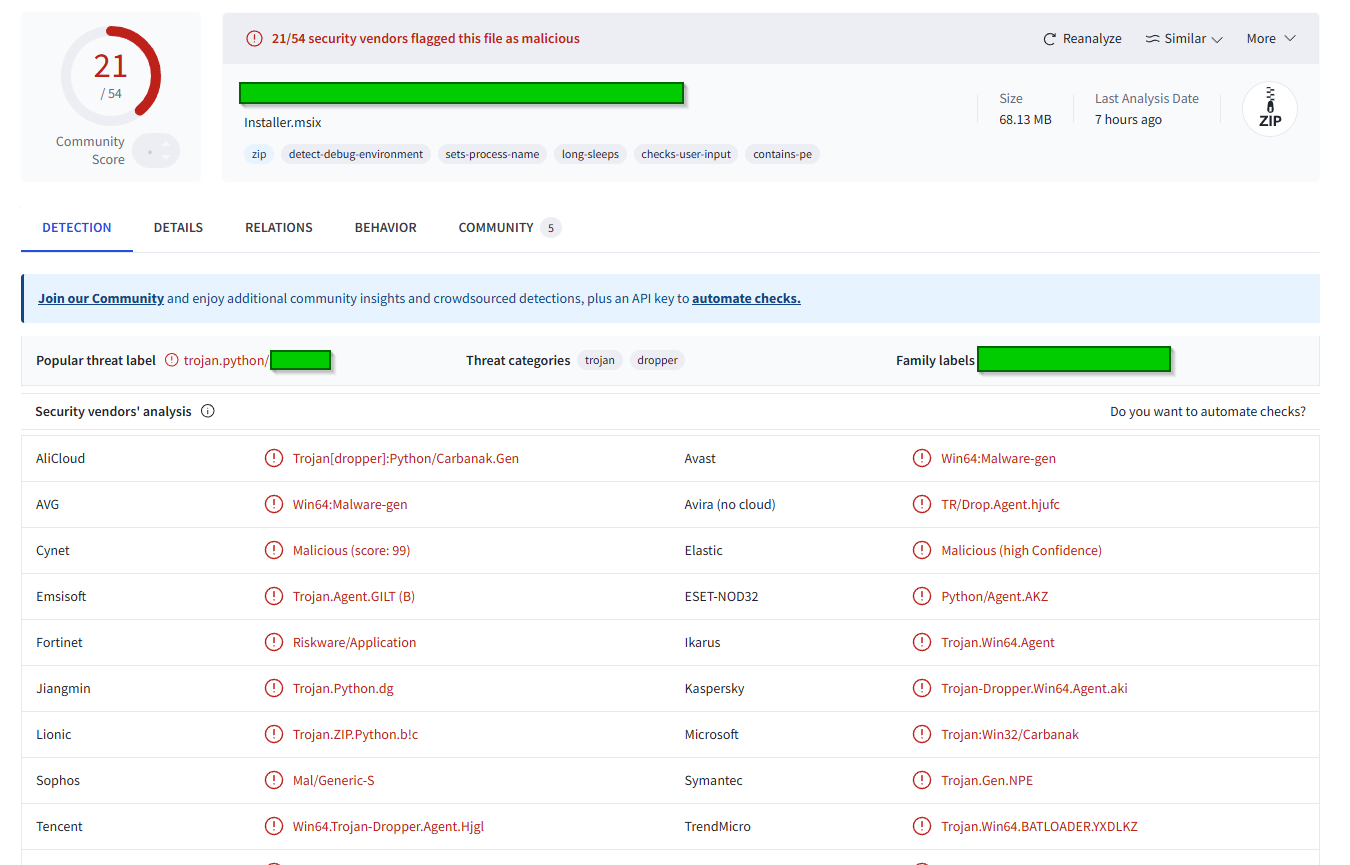Click the exclamation icon in the malicious banner
The height and width of the screenshot is (865, 1350).
click(253, 38)
